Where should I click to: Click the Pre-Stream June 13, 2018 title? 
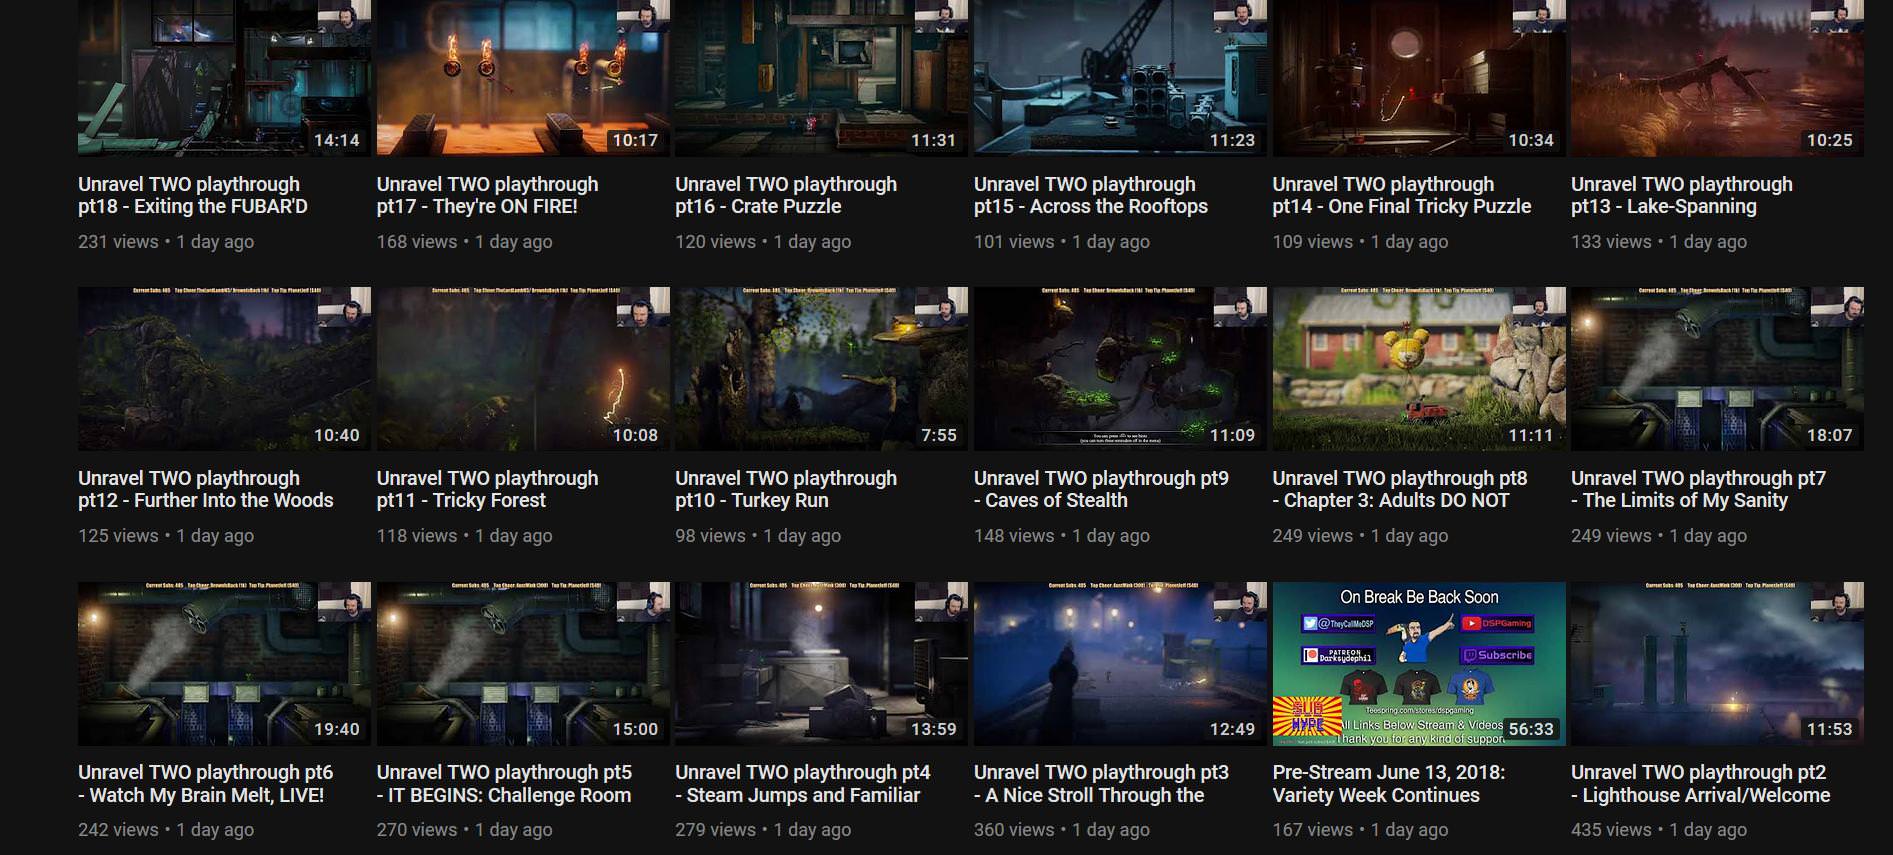click(x=1388, y=784)
